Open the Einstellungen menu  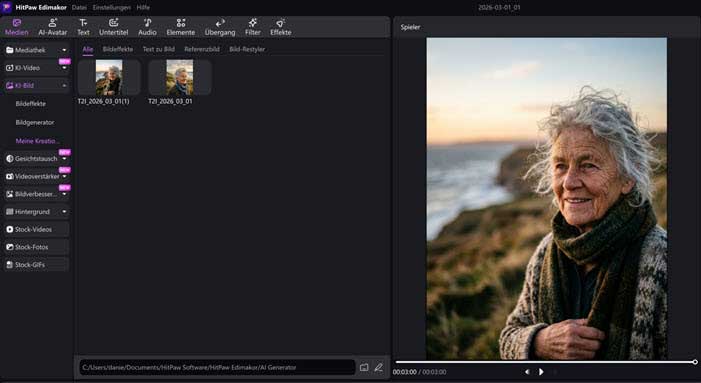(x=112, y=8)
